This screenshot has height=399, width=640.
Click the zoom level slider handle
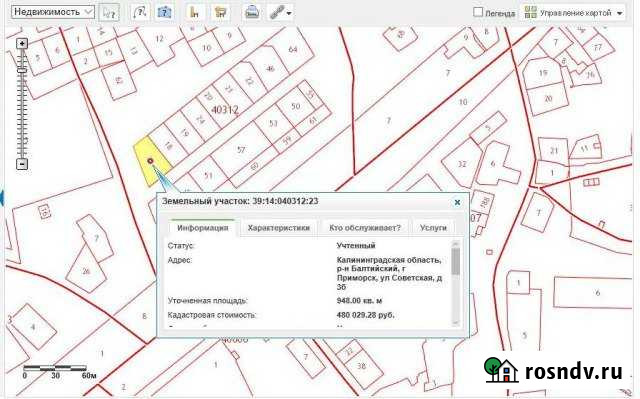pyautogui.click(x=22, y=70)
